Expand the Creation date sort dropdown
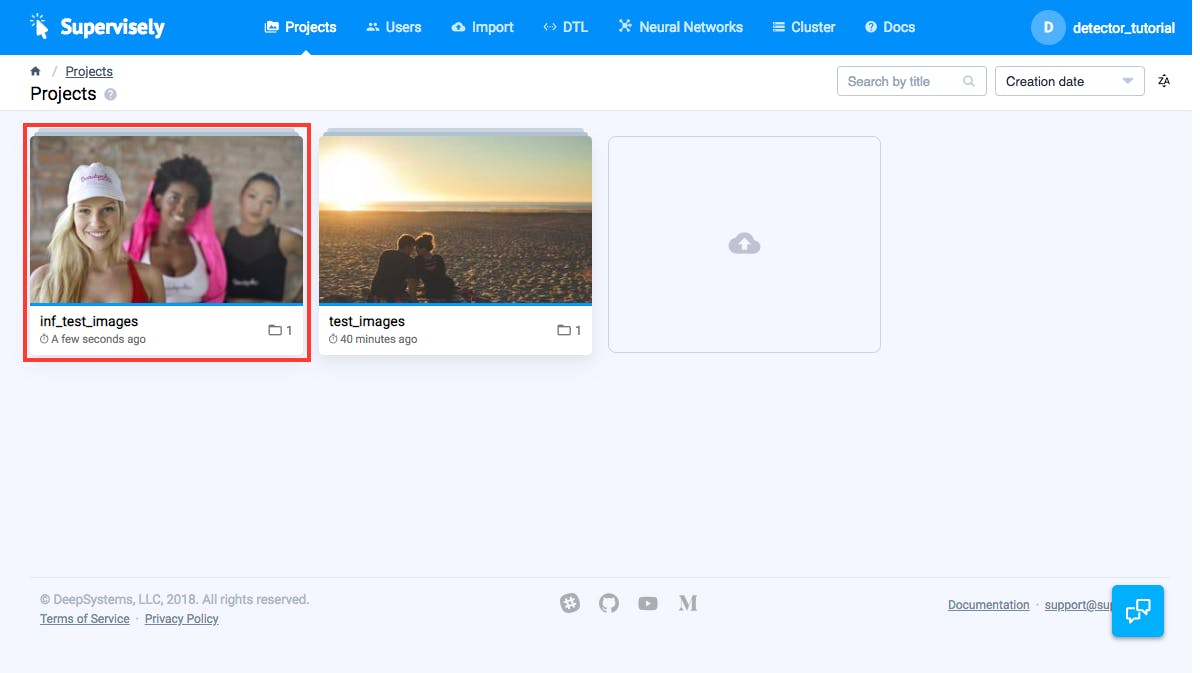1200x673 pixels. pyautogui.click(x=1069, y=81)
